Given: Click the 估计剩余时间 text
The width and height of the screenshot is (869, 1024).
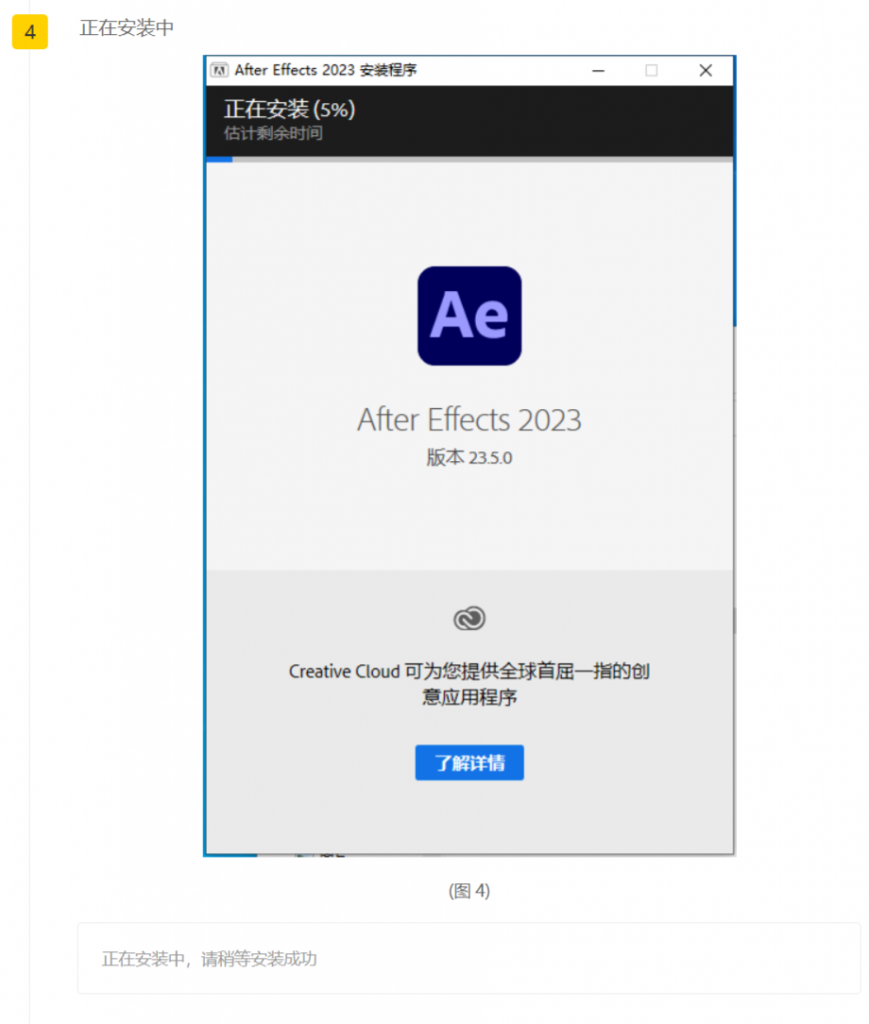Looking at the screenshot, I should coord(273,133).
